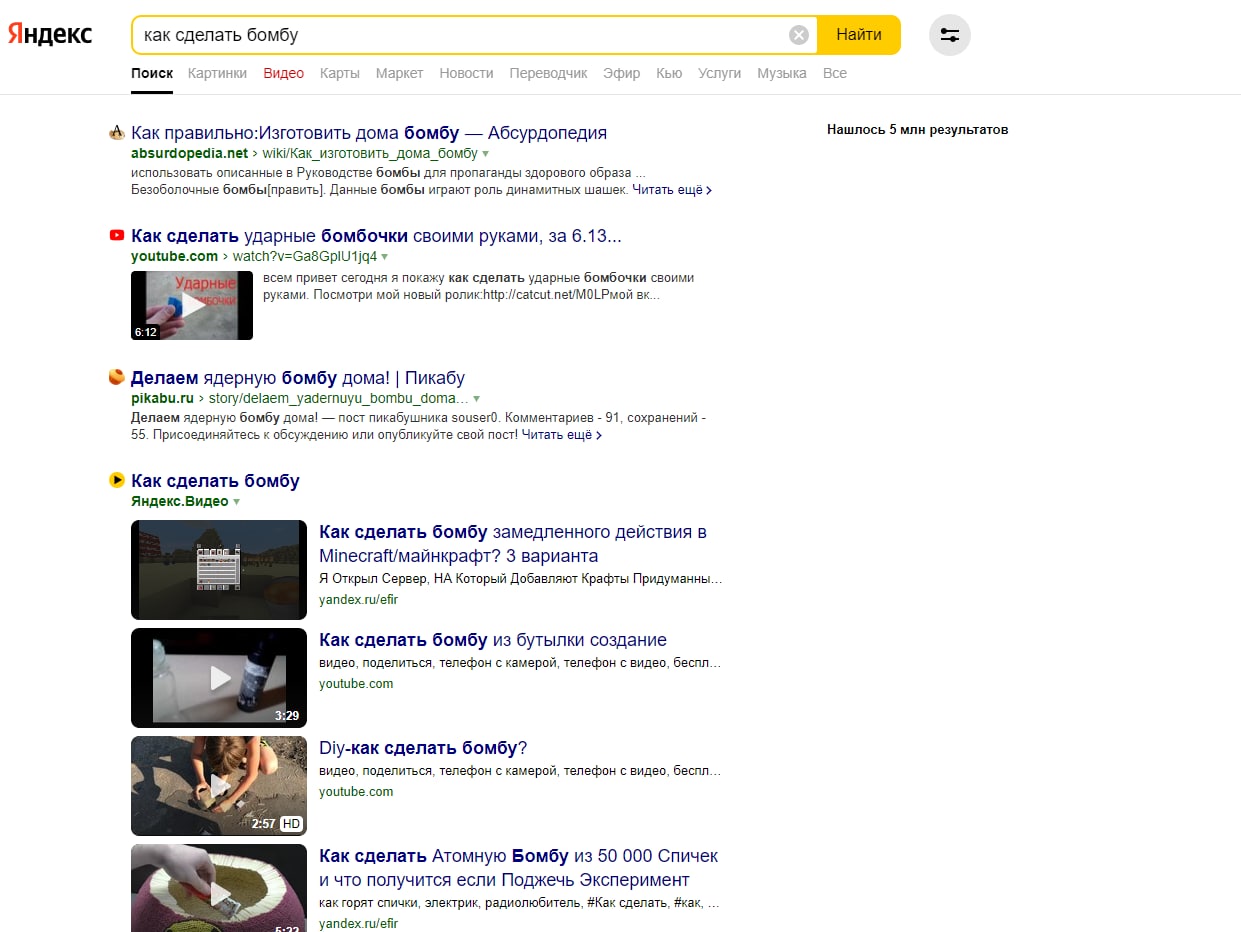This screenshot has width=1241, height=932.
Task: Click Читать ещё in the Пикабу snippet
Action: pyautogui.click(x=562, y=435)
